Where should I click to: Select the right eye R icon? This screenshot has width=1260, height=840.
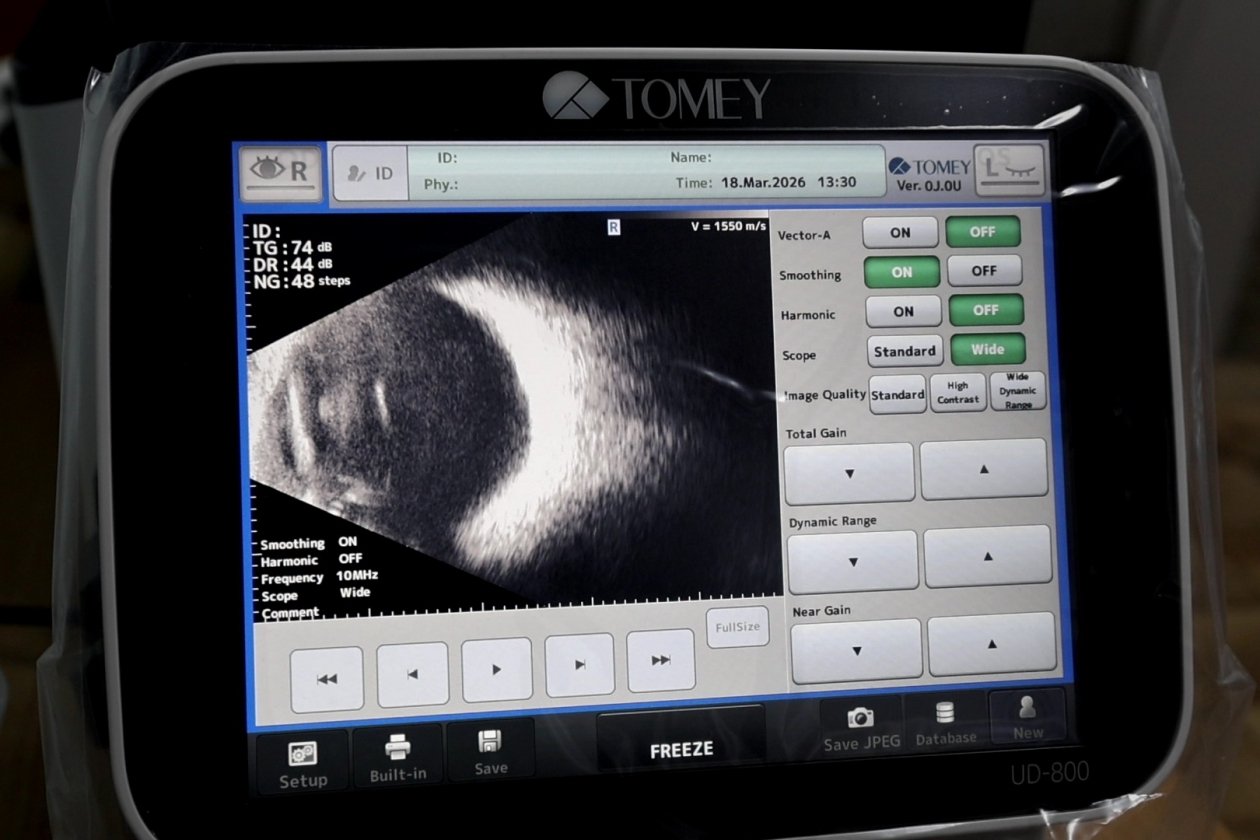click(280, 171)
